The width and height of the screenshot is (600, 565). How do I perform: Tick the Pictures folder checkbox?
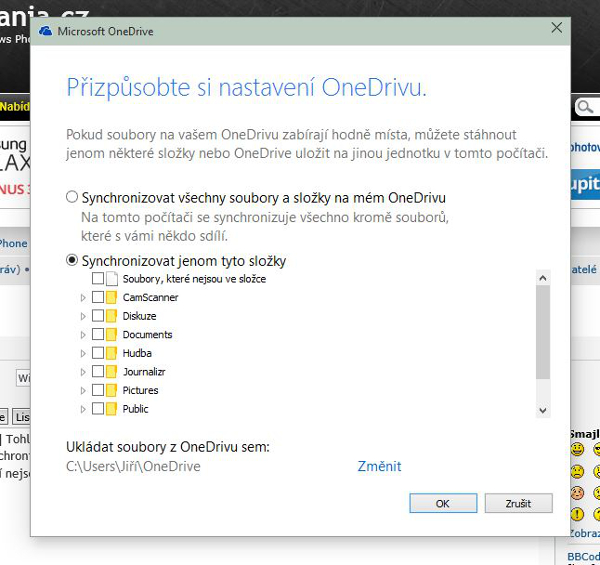[x=98, y=390]
